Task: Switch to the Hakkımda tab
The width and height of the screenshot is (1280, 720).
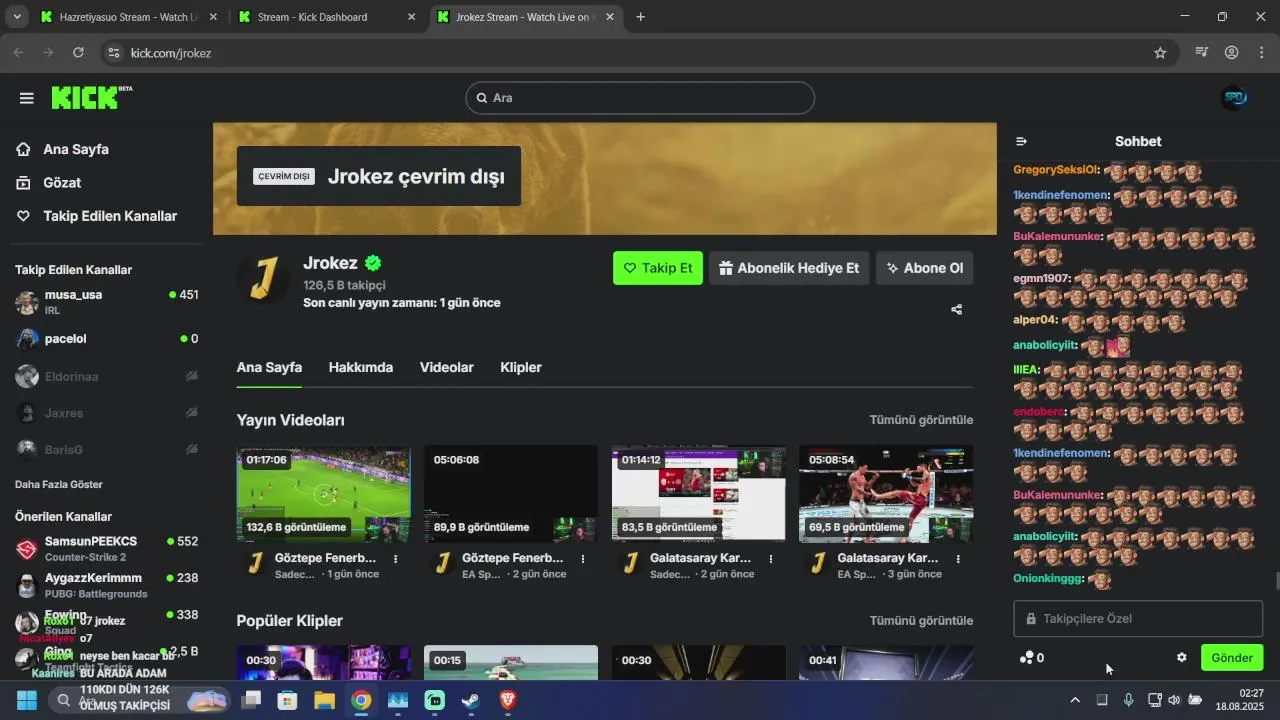Action: (x=361, y=367)
